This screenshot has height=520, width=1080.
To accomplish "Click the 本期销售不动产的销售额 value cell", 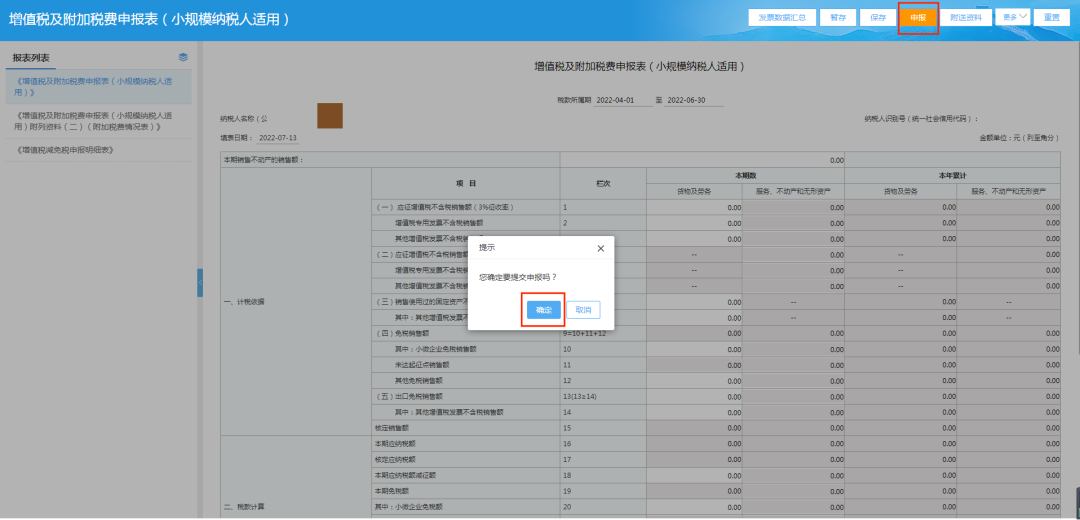I will click(x=702, y=160).
